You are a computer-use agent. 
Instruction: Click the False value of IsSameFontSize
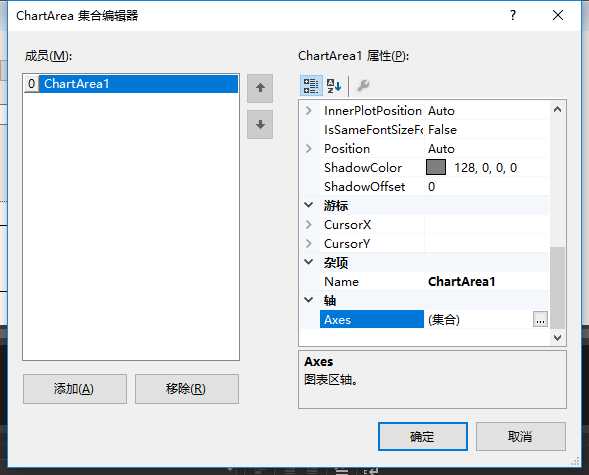(442, 130)
